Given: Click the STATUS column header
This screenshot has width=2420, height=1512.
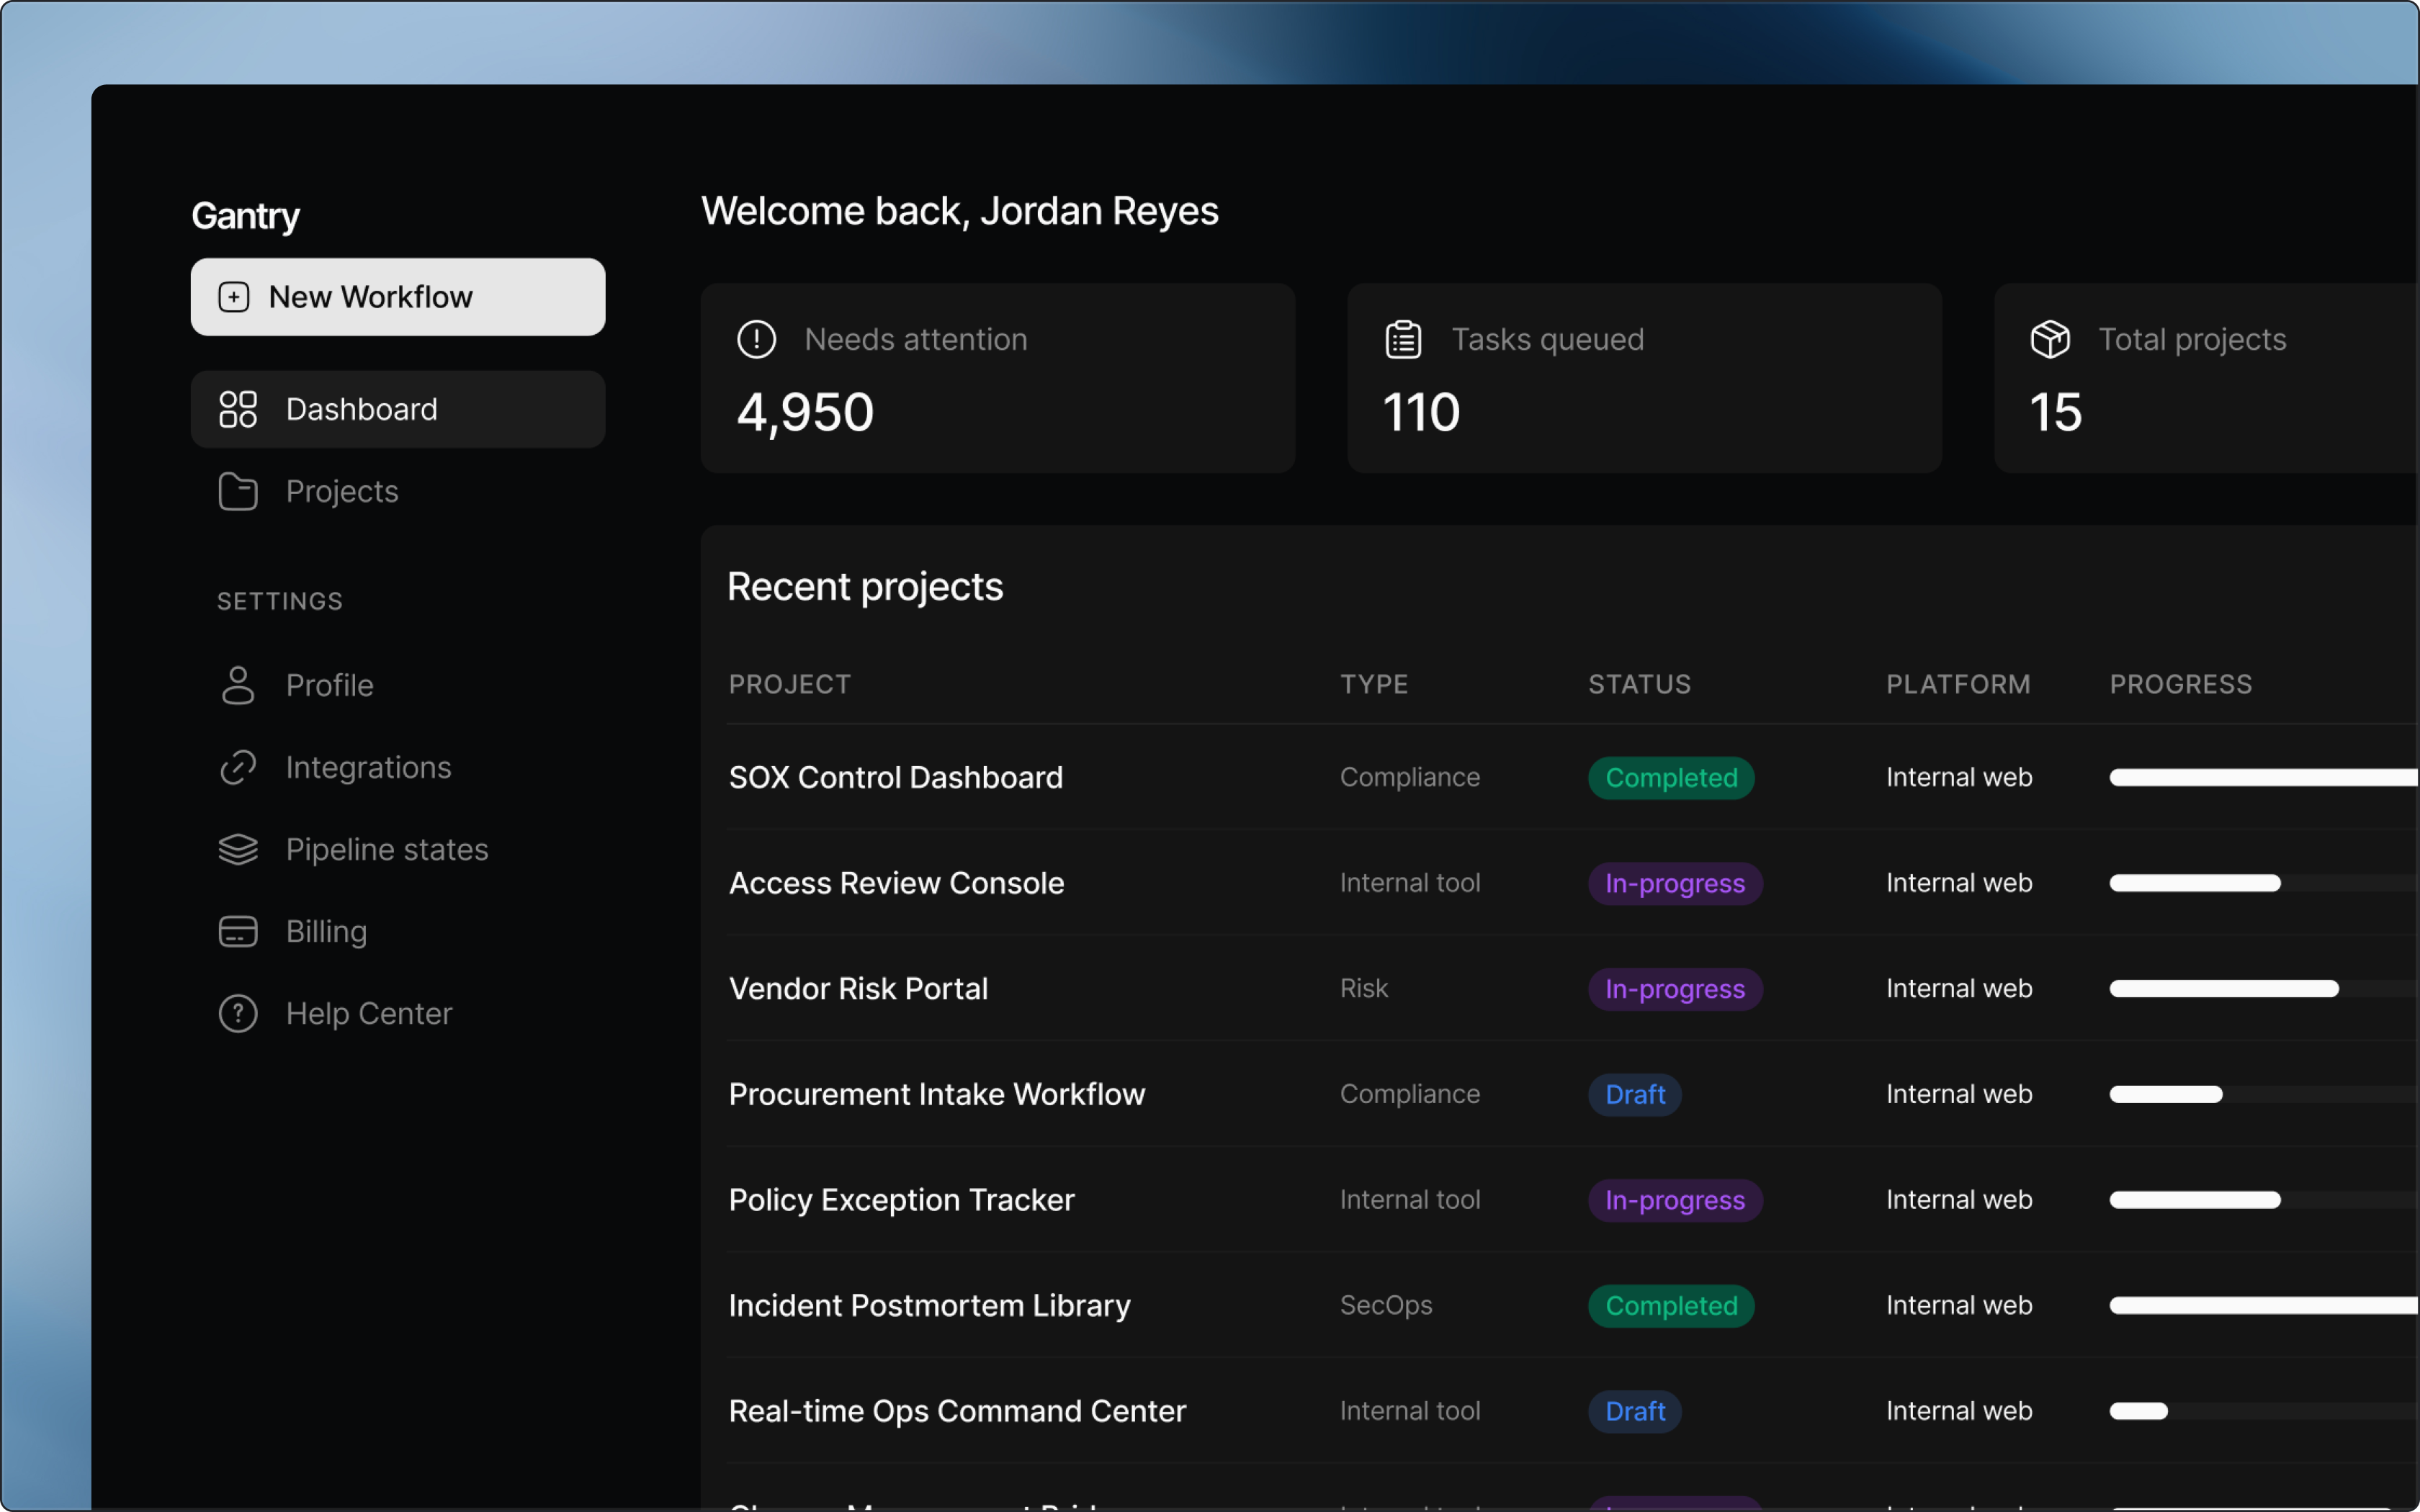Looking at the screenshot, I should 1640,684.
